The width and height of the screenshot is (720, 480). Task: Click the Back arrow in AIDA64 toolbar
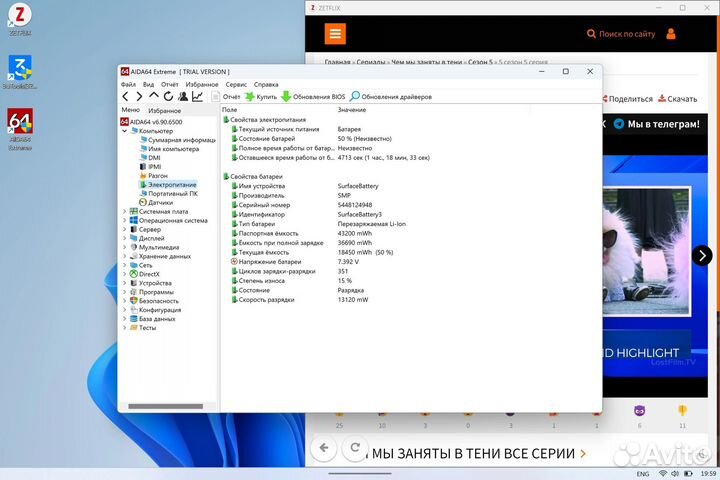click(126, 97)
